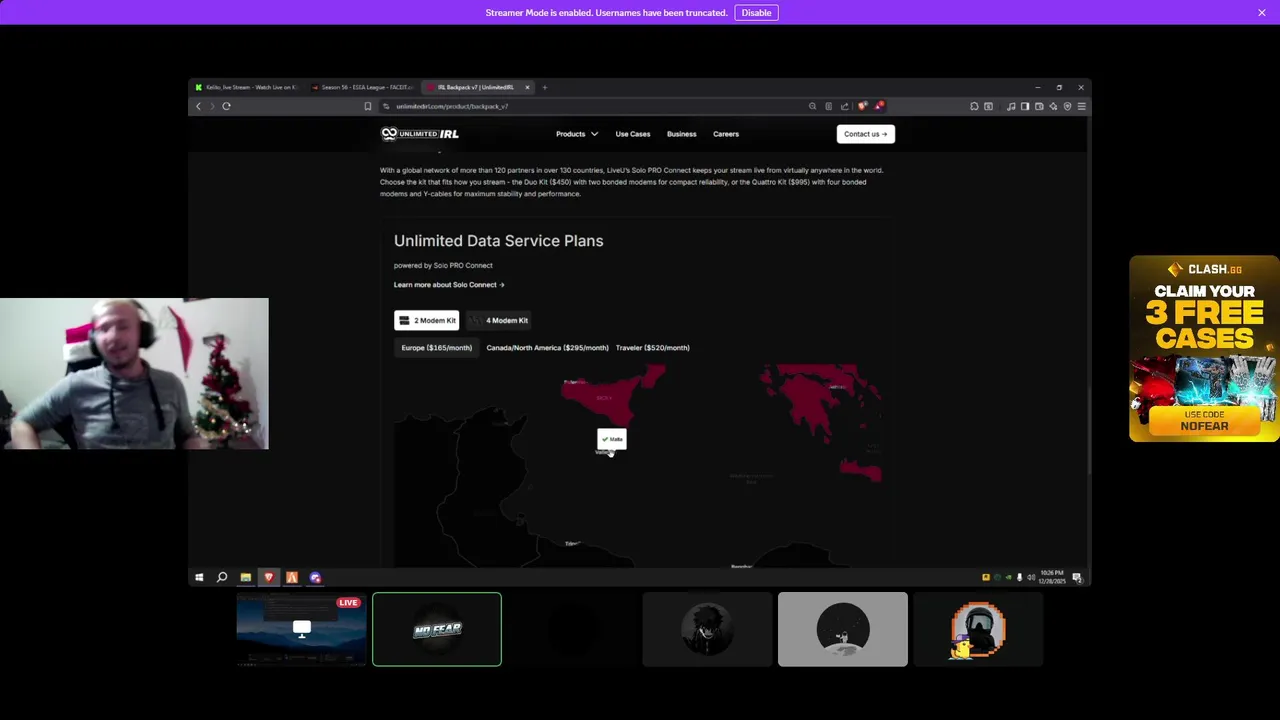This screenshot has width=1280, height=720.
Task: Click the volume icon in system tray
Action: coord(1031,577)
